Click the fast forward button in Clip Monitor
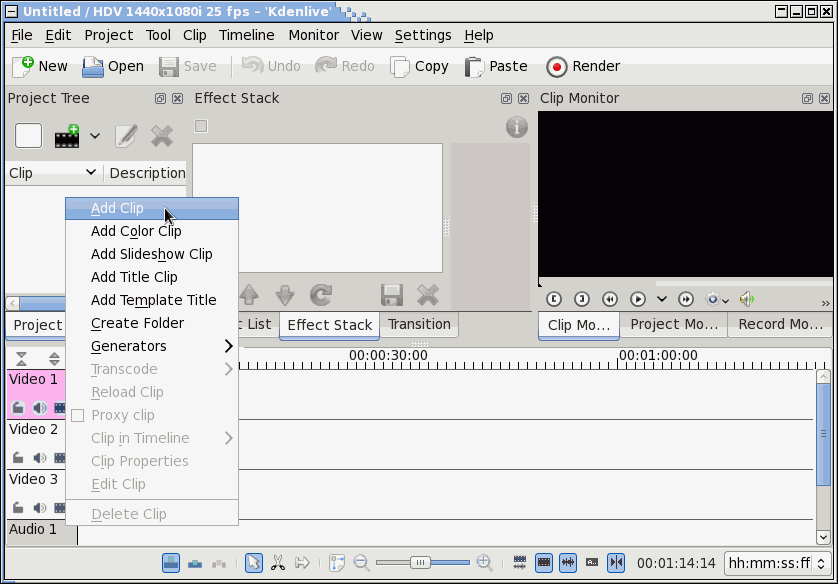The width and height of the screenshot is (838, 584). (686, 299)
